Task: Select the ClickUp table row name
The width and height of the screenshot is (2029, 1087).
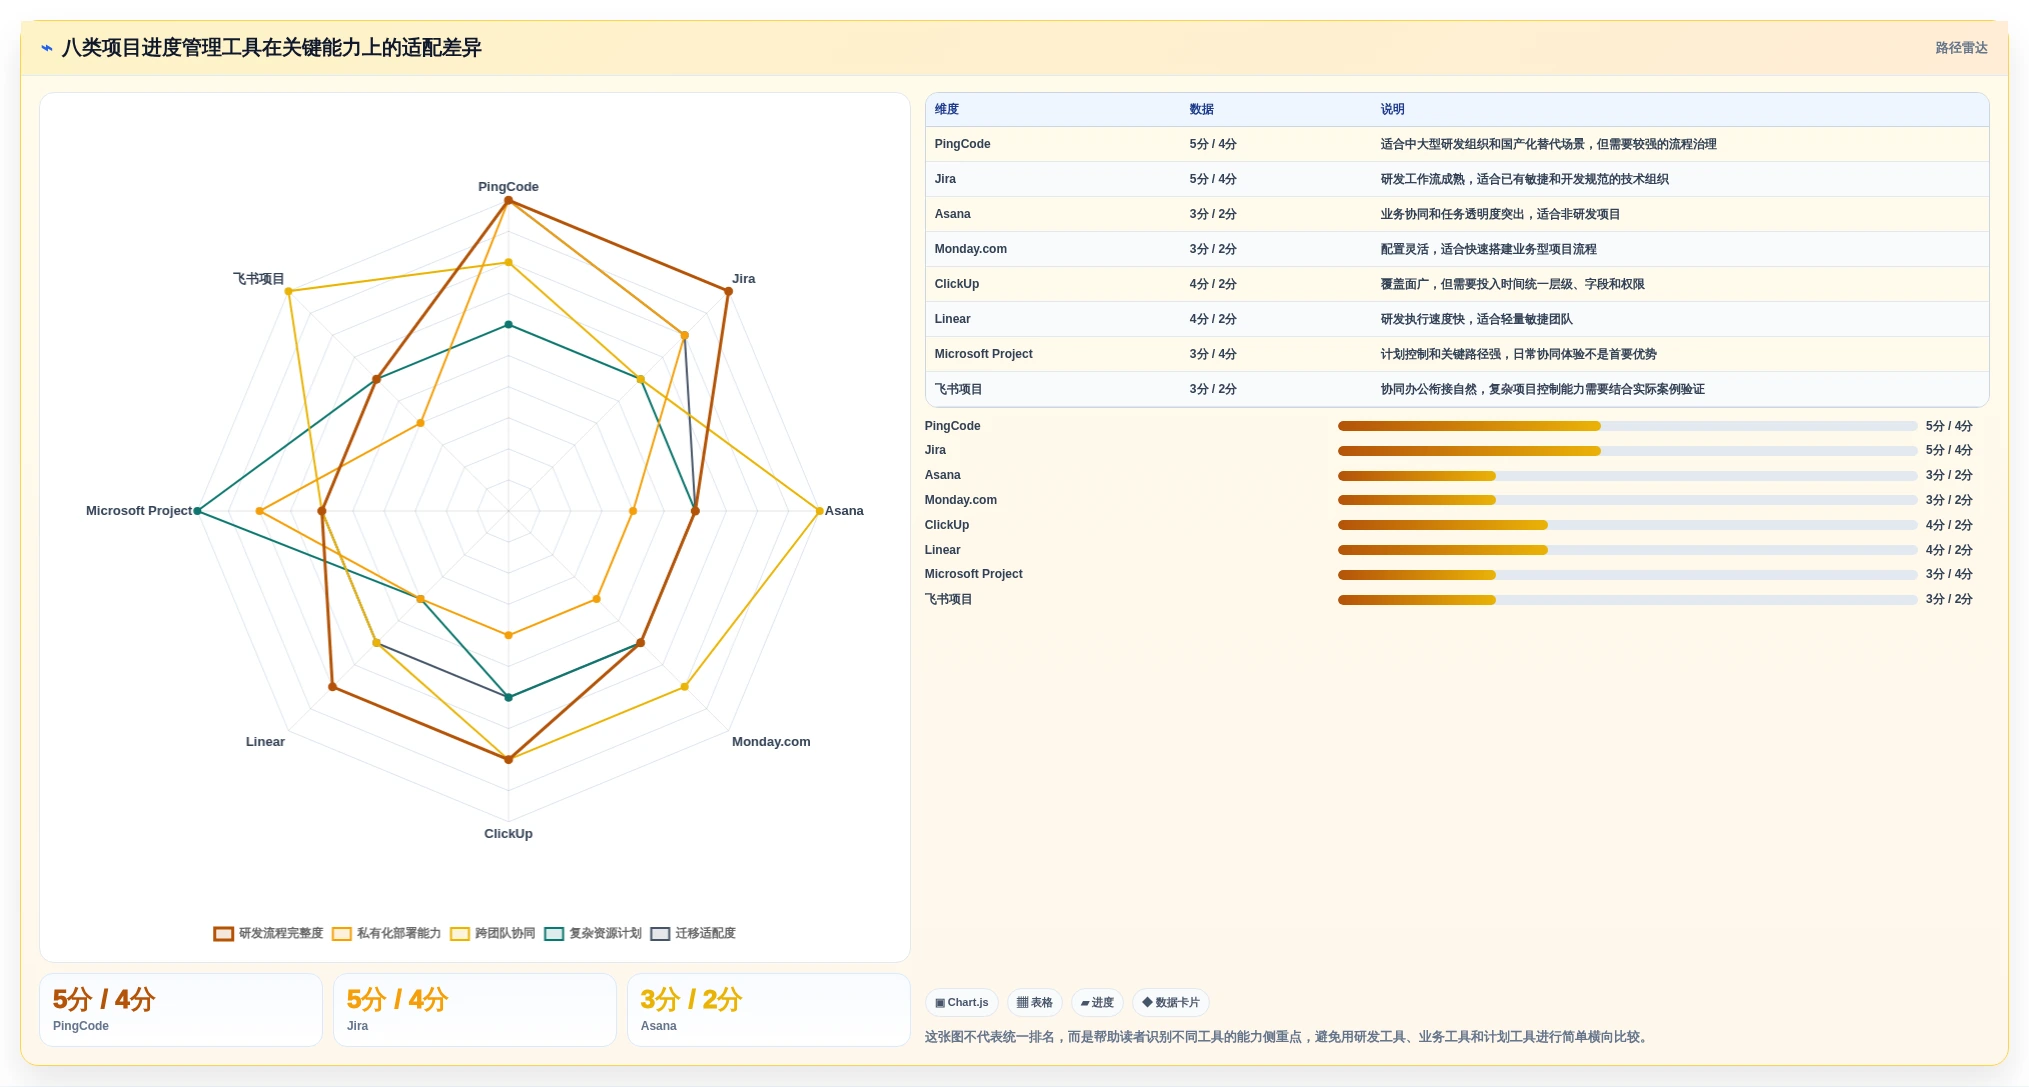Action: 956,285
